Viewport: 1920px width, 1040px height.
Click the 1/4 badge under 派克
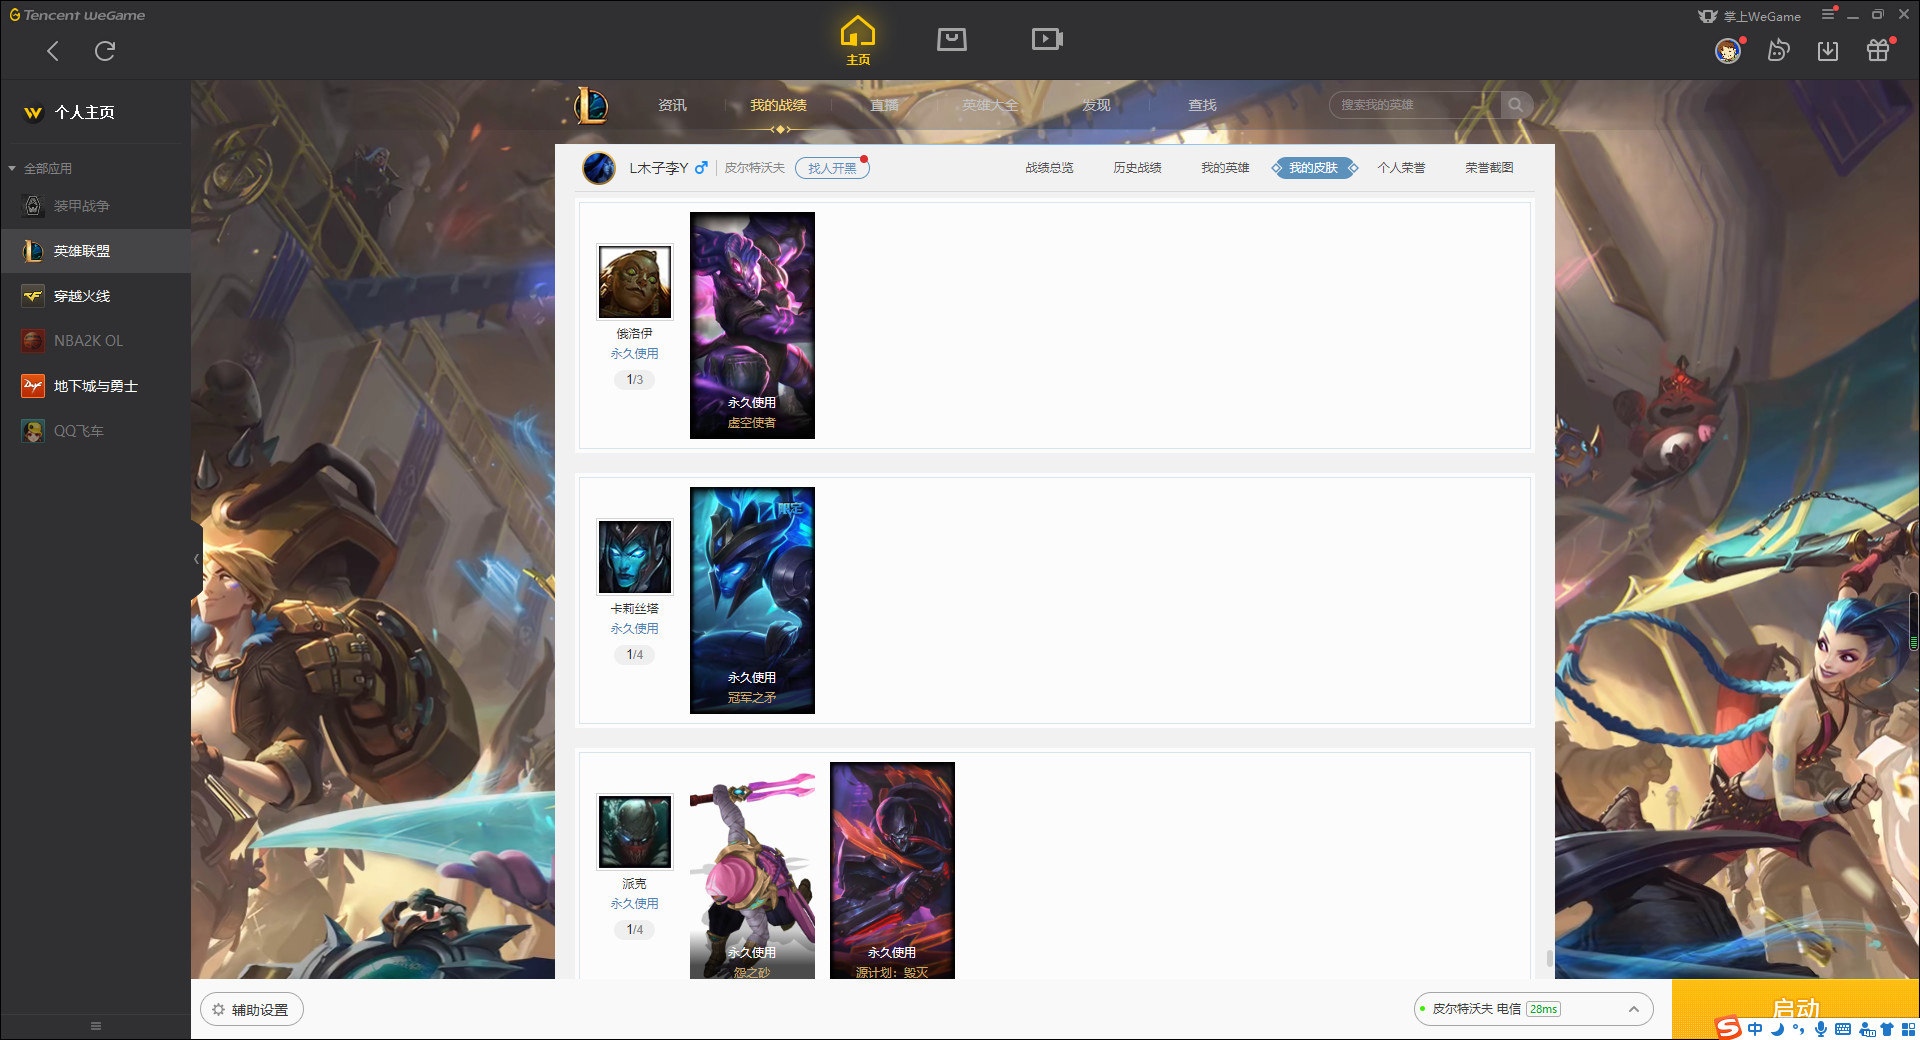coord(635,930)
